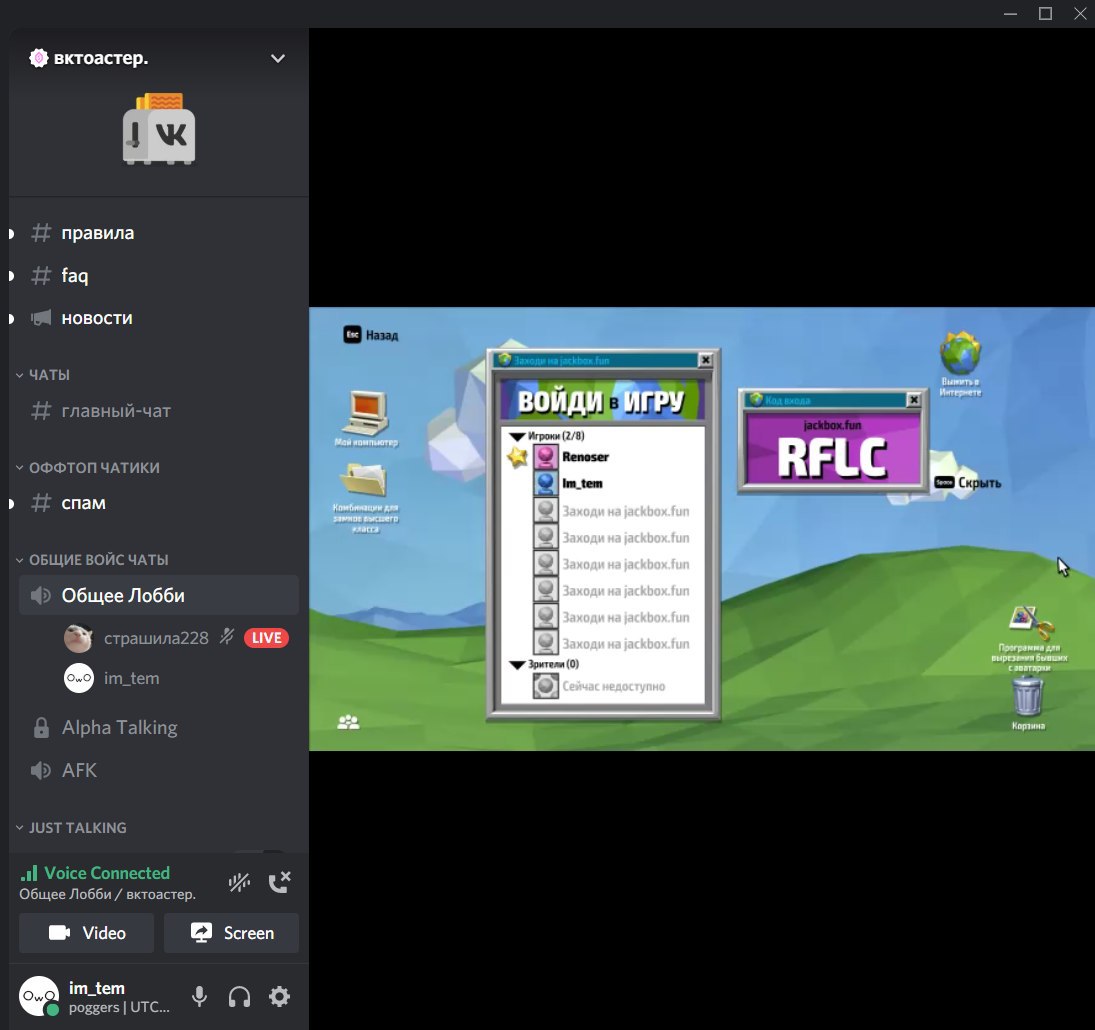Click the Esc key icon in stream
This screenshot has height=1030, width=1095.
coord(353,334)
